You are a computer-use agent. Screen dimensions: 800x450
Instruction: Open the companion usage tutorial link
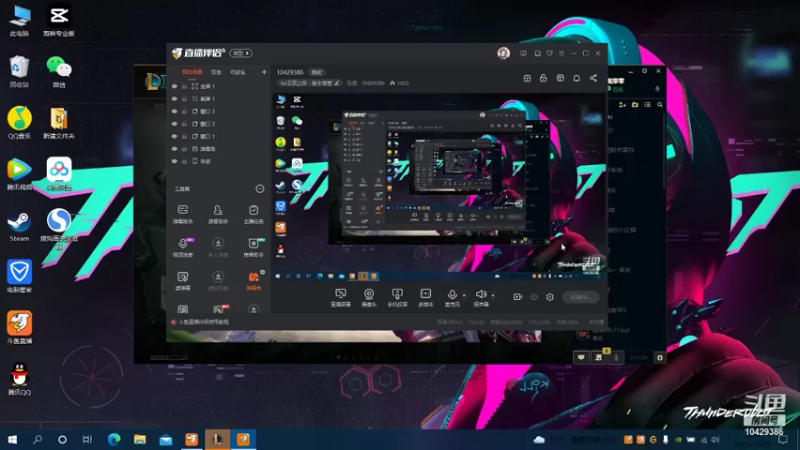204,322
